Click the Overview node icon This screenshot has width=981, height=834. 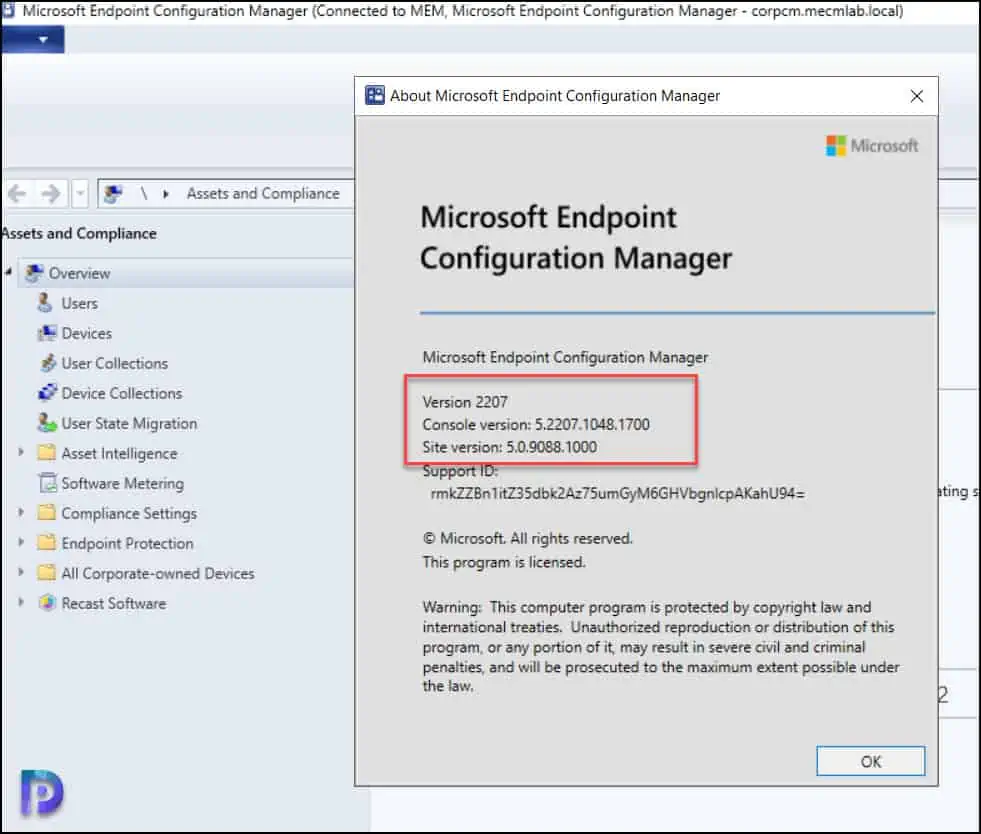[x=34, y=273]
